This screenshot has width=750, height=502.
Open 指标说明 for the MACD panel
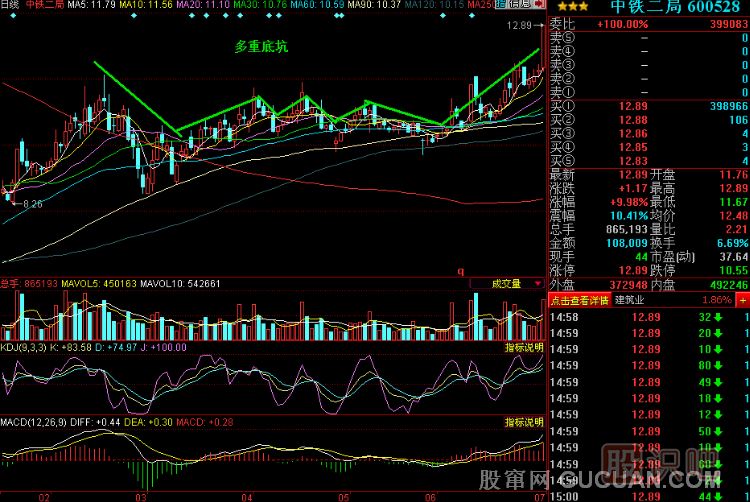click(523, 423)
